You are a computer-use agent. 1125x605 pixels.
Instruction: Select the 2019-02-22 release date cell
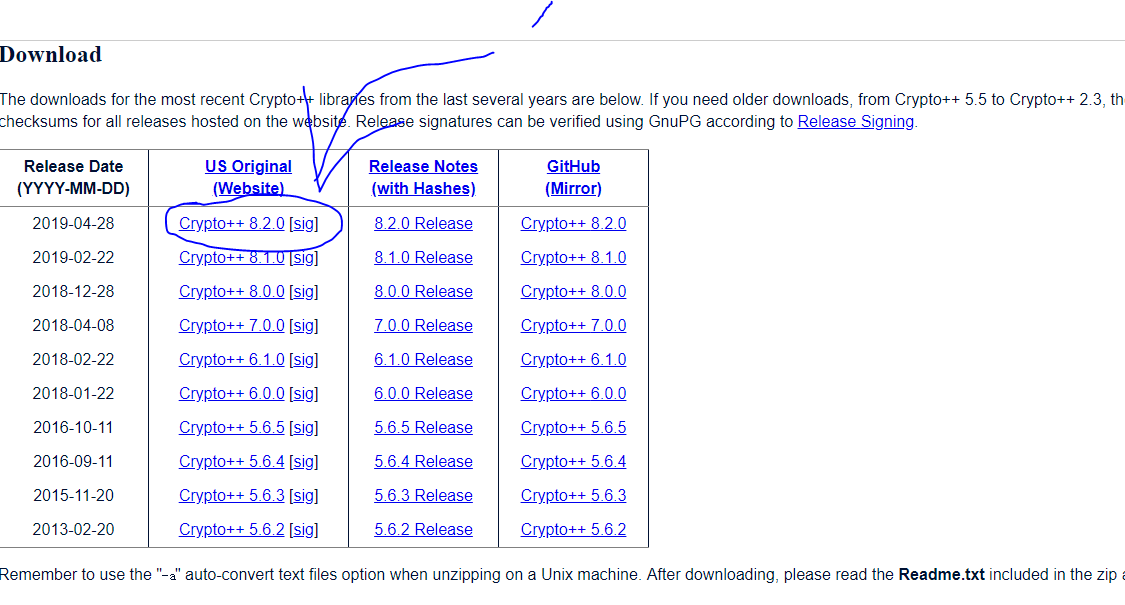coord(73,257)
